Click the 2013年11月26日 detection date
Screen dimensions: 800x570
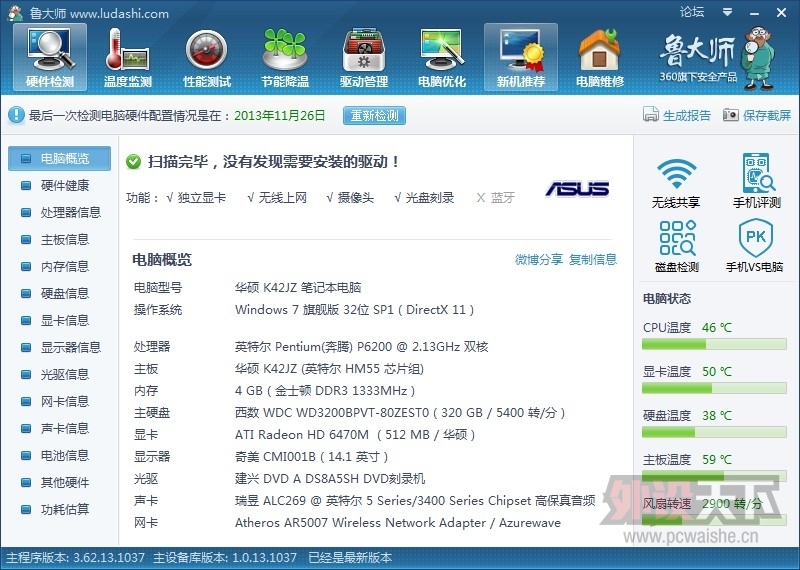tap(280, 115)
